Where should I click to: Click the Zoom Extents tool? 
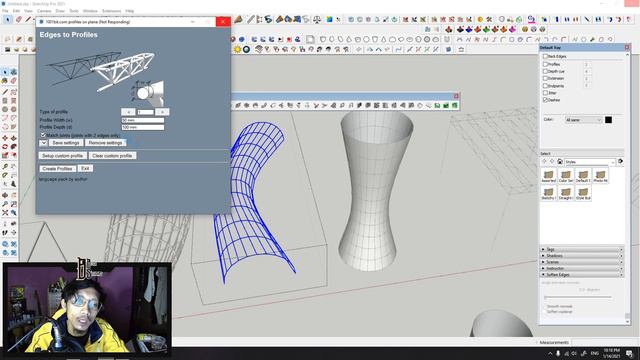coord(5,213)
